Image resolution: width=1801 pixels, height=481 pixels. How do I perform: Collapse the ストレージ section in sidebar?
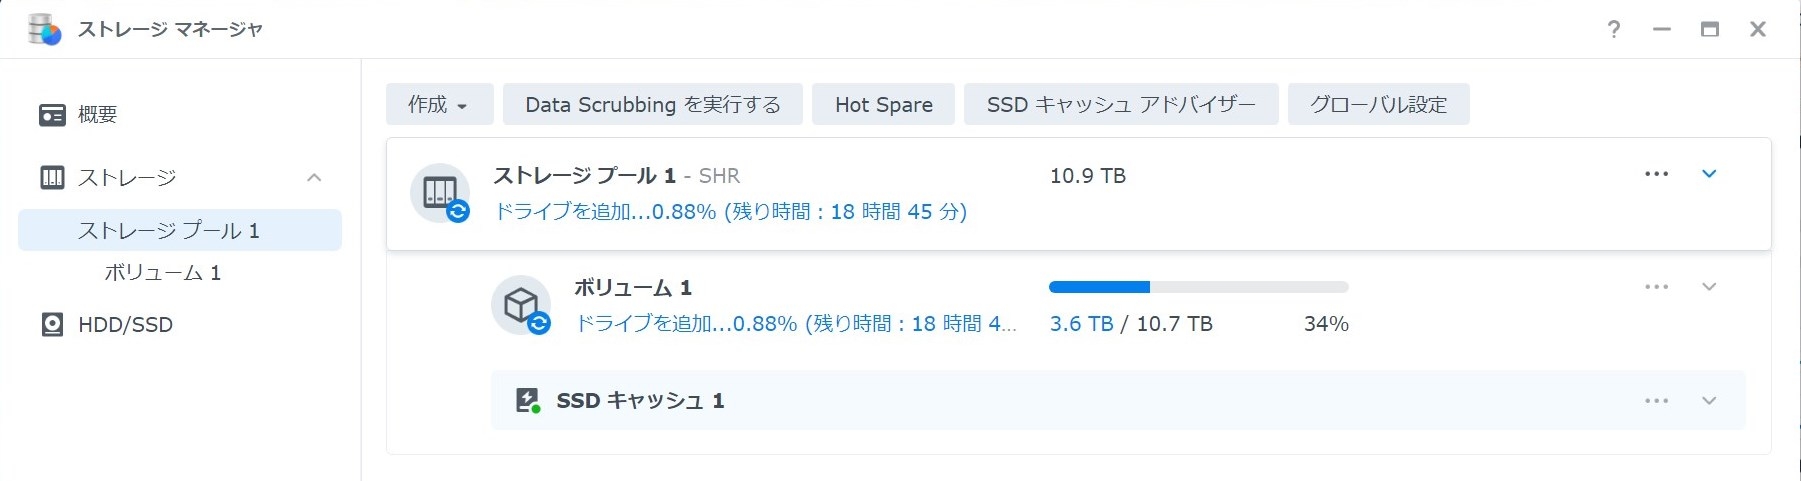pyautogui.click(x=314, y=178)
